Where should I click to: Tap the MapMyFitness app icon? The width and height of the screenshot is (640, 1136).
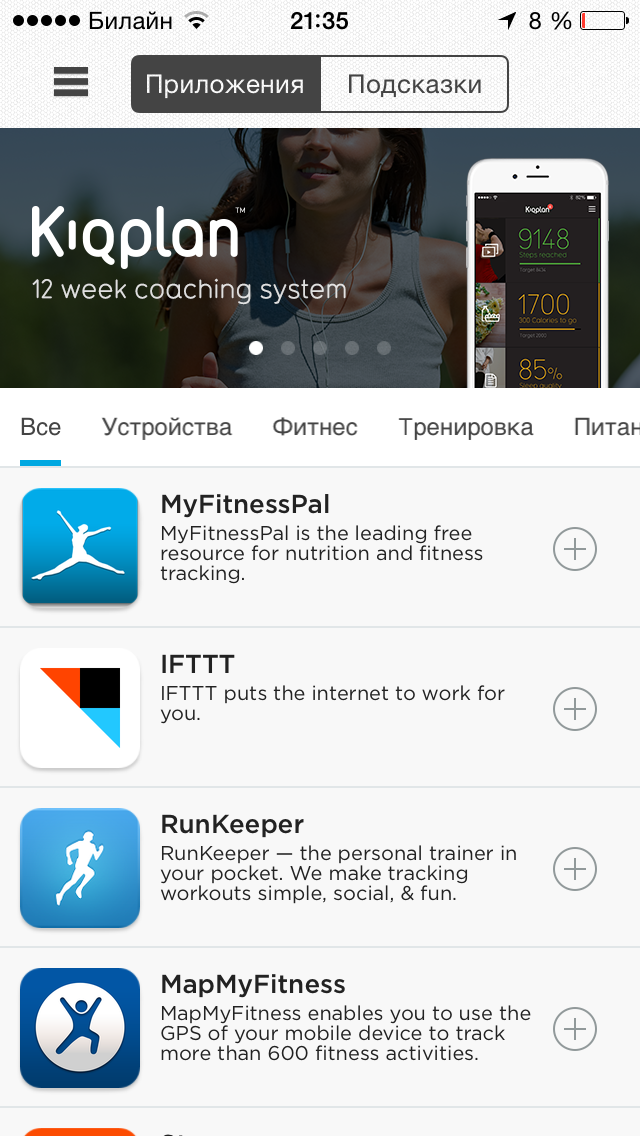80,1028
